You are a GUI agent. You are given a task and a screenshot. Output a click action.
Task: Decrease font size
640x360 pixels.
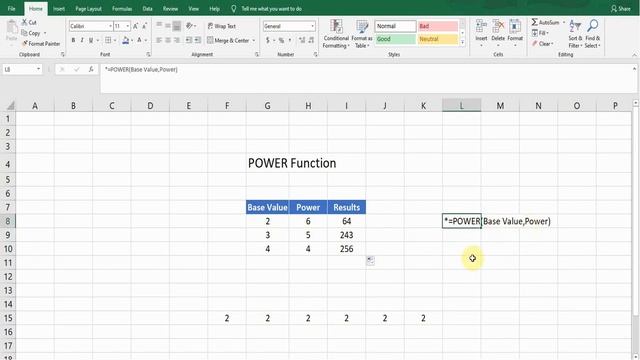tap(144, 26)
